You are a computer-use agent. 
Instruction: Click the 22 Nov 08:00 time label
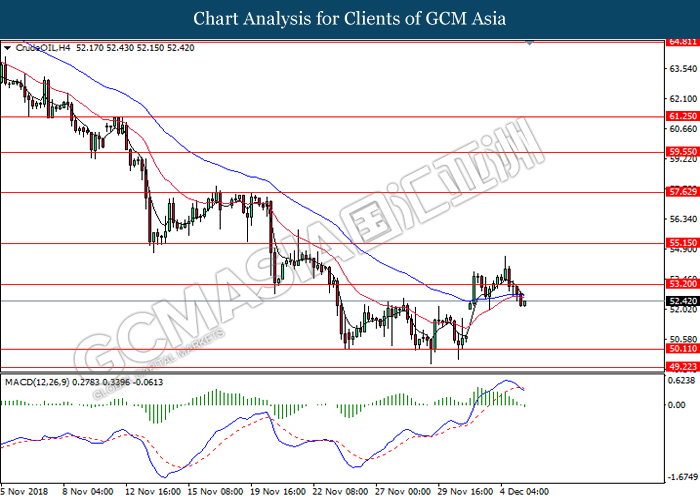(x=340, y=492)
